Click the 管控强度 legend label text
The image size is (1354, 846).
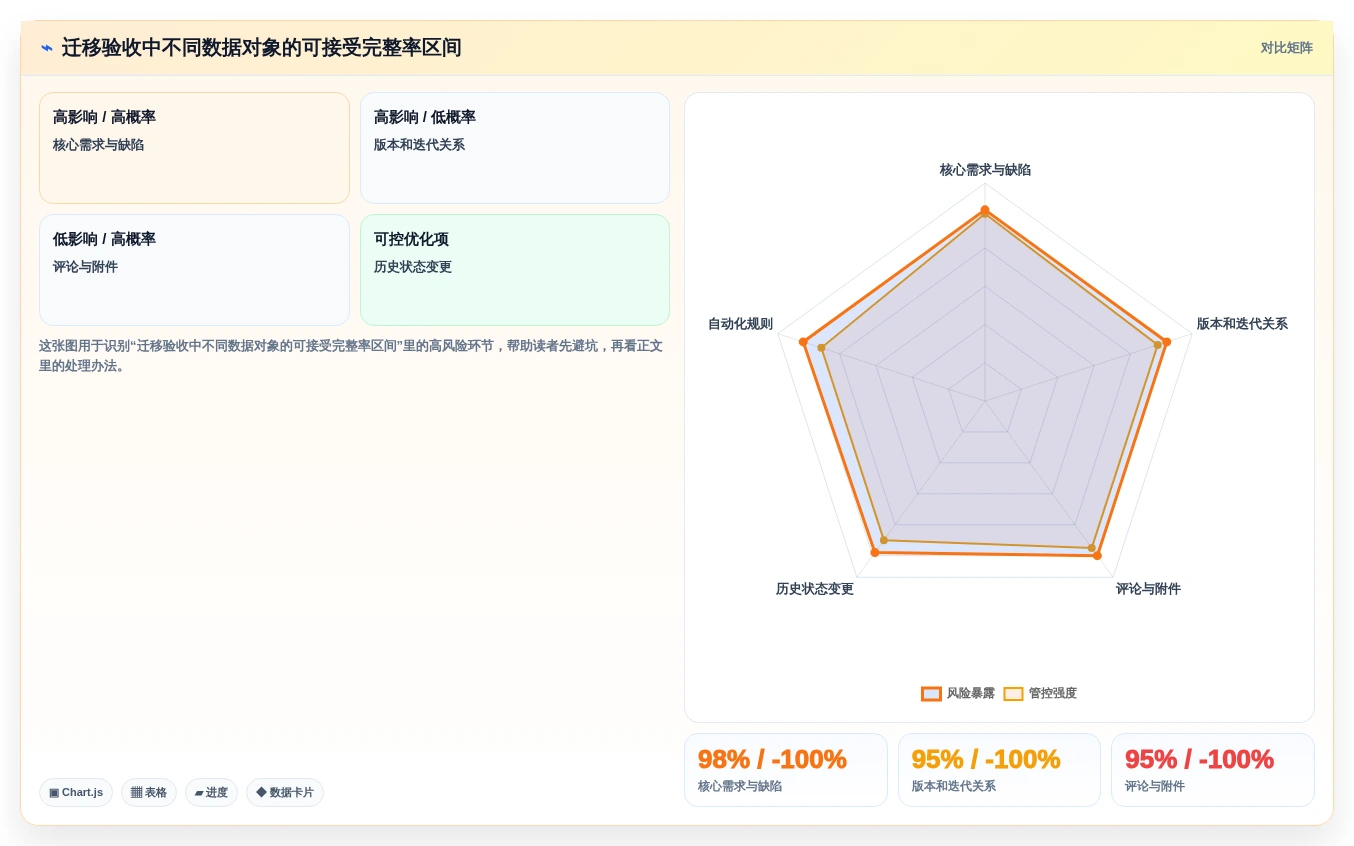[x=1052, y=693]
